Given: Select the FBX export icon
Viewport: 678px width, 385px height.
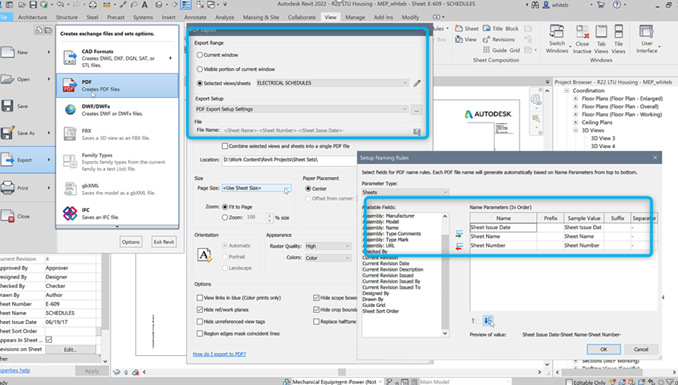Looking at the screenshot, I should 70,134.
